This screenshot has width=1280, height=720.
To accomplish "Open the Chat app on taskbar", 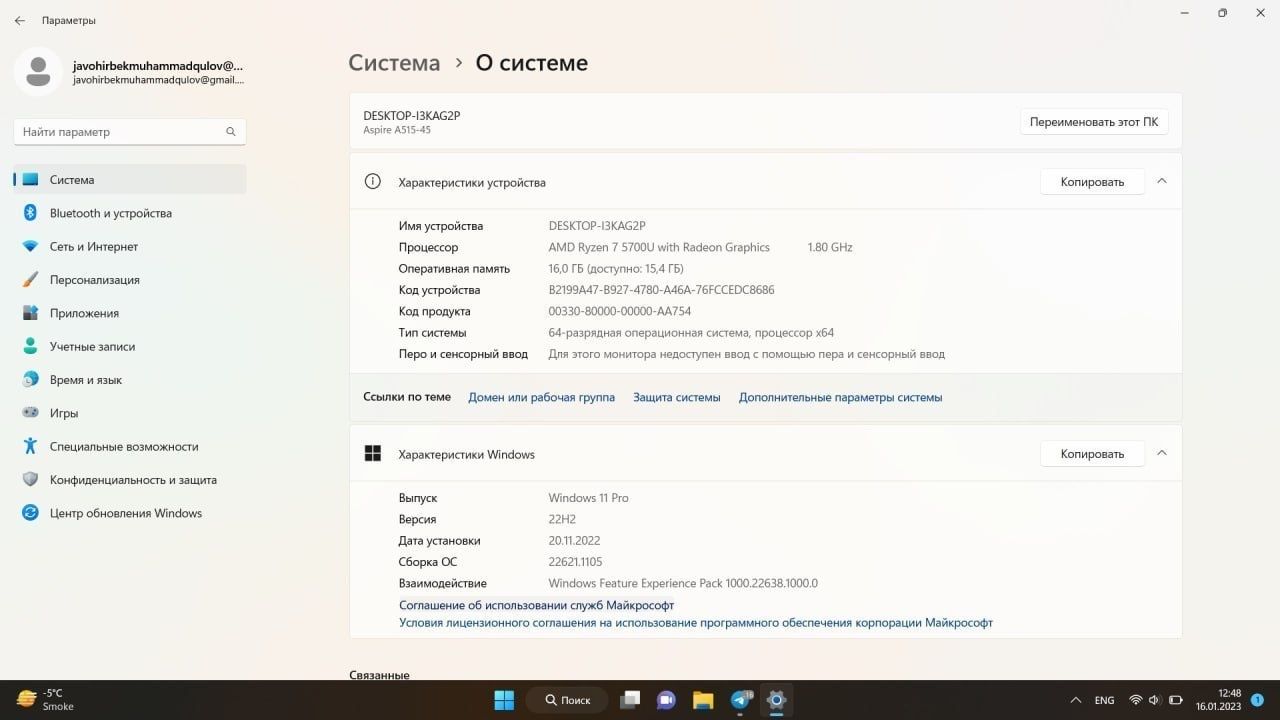I will click(x=667, y=699).
